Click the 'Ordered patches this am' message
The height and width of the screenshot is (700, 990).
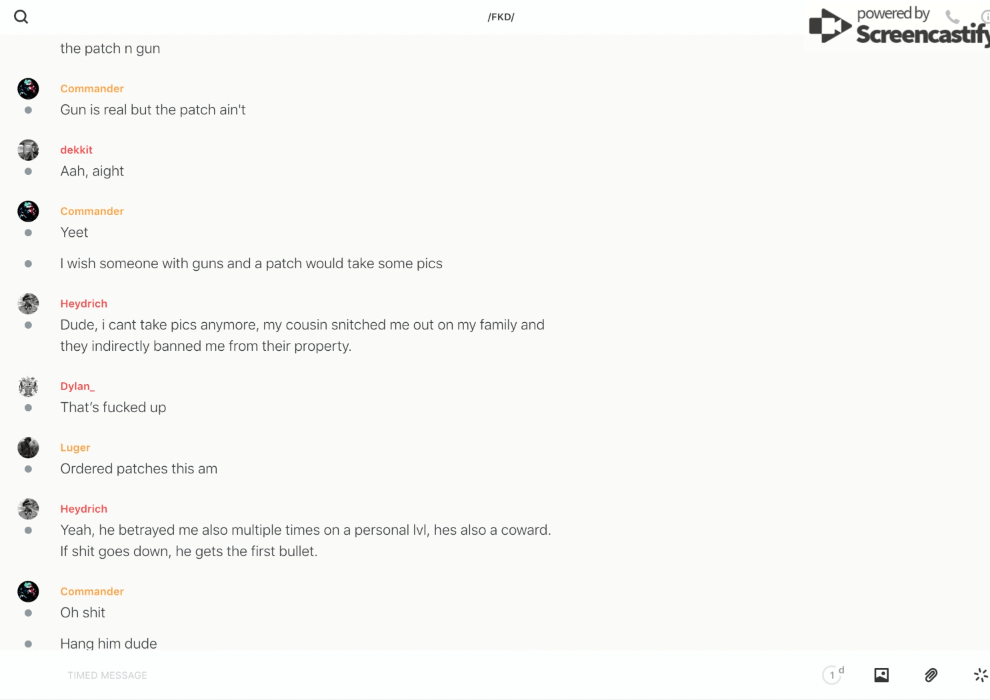click(138, 469)
